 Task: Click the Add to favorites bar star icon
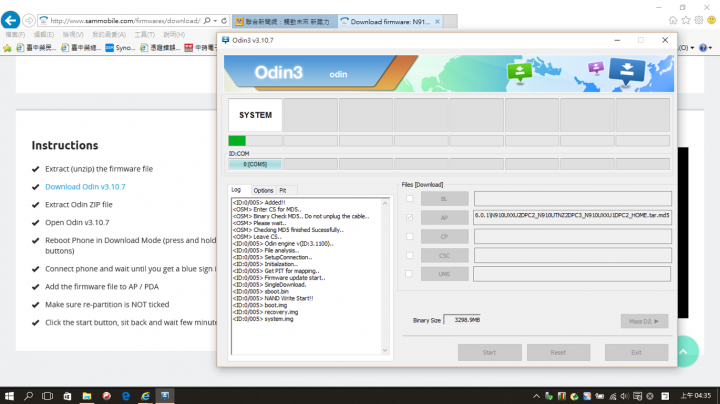7,48
